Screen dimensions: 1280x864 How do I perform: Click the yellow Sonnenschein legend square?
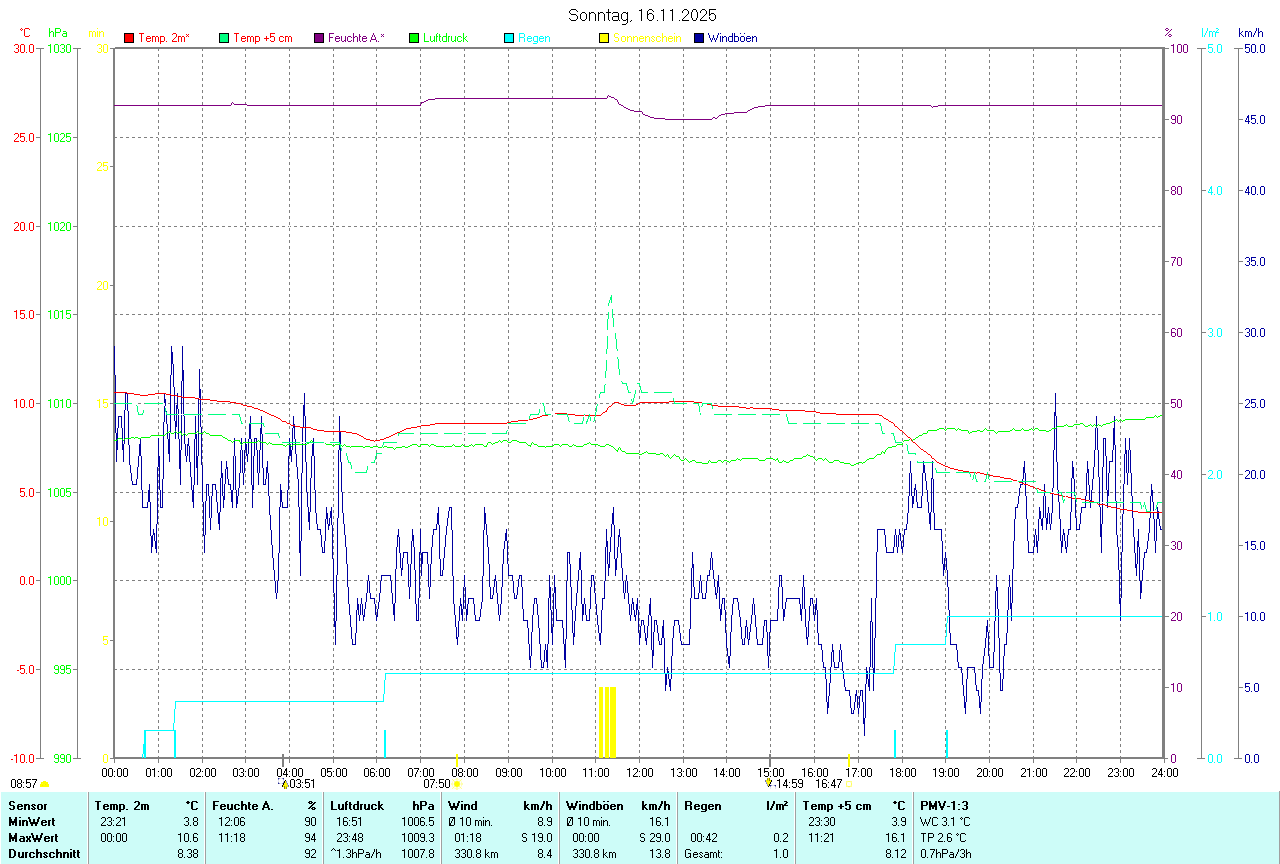pyautogui.click(x=604, y=38)
